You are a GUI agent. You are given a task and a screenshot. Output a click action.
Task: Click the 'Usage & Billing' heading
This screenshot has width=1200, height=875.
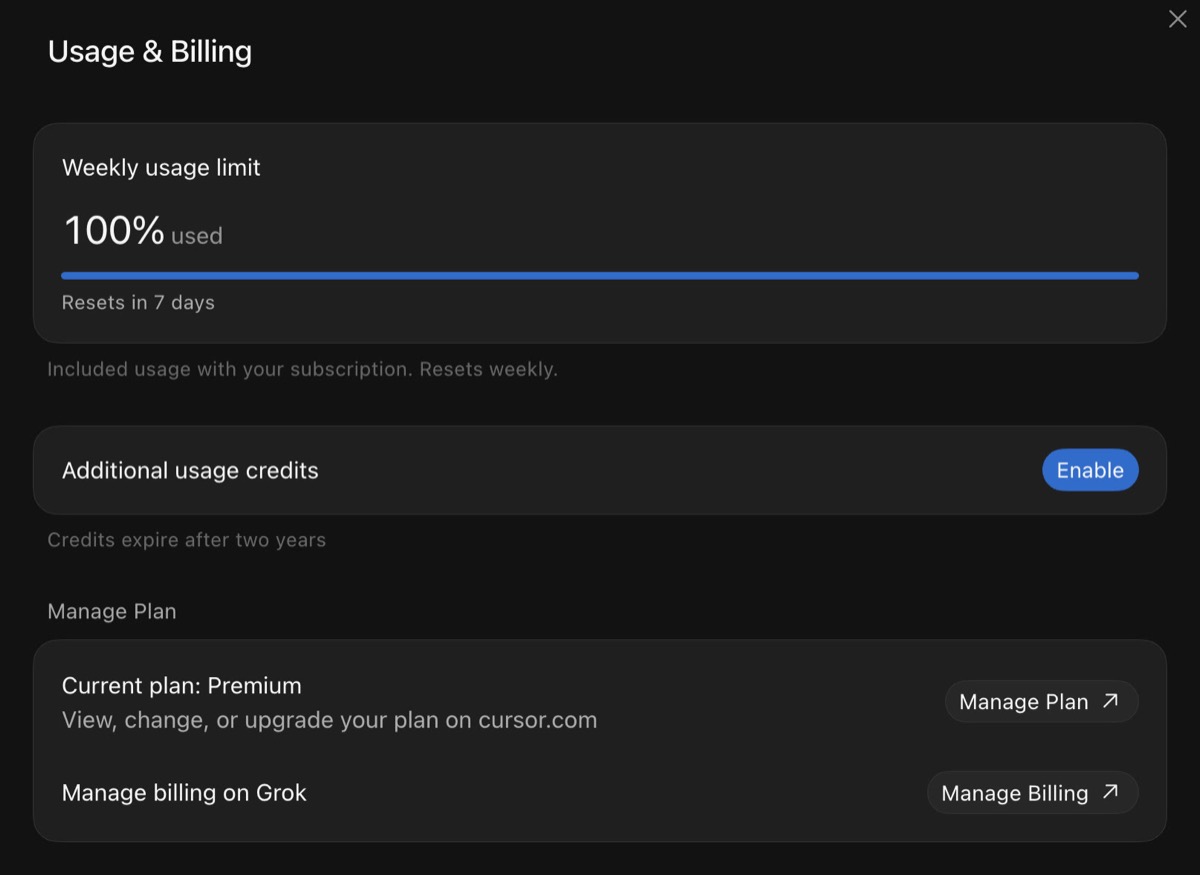pyautogui.click(x=150, y=52)
